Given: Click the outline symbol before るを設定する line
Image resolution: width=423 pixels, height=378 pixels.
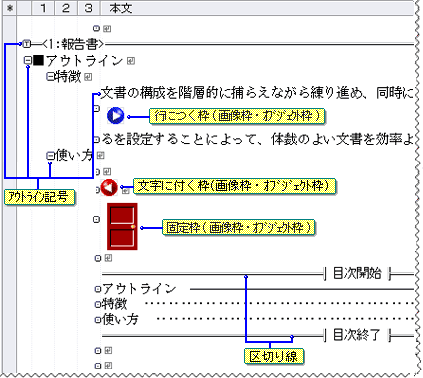Looking at the screenshot, I should point(97,139).
